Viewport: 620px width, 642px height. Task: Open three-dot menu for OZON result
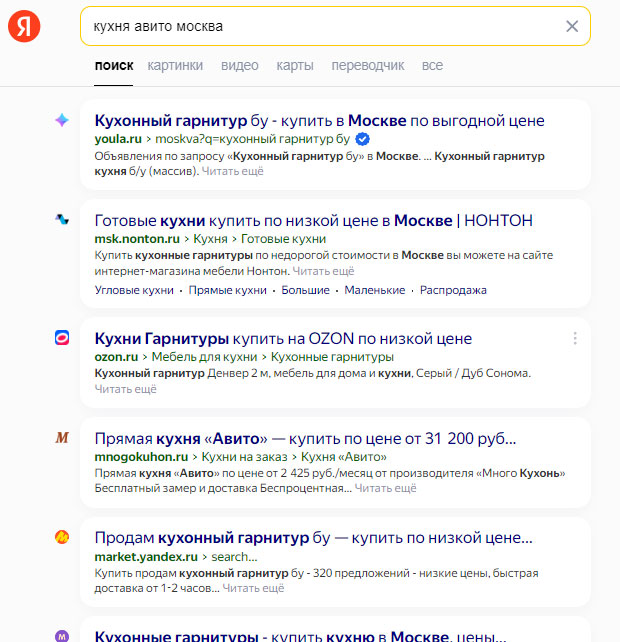(x=575, y=339)
